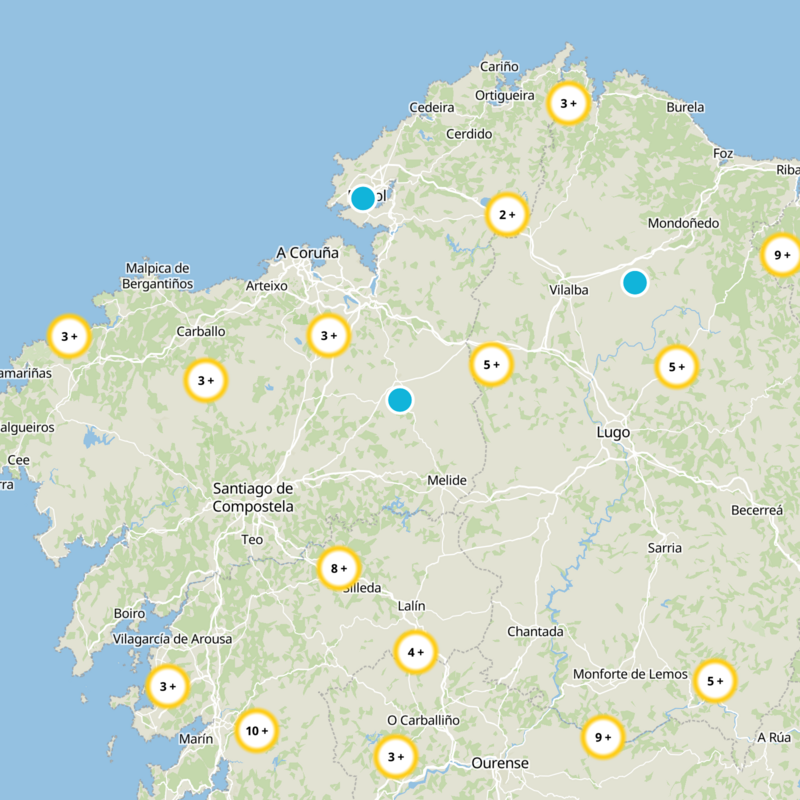800x800 pixels.
Task: Click the Ourense city label
Action: point(500,763)
